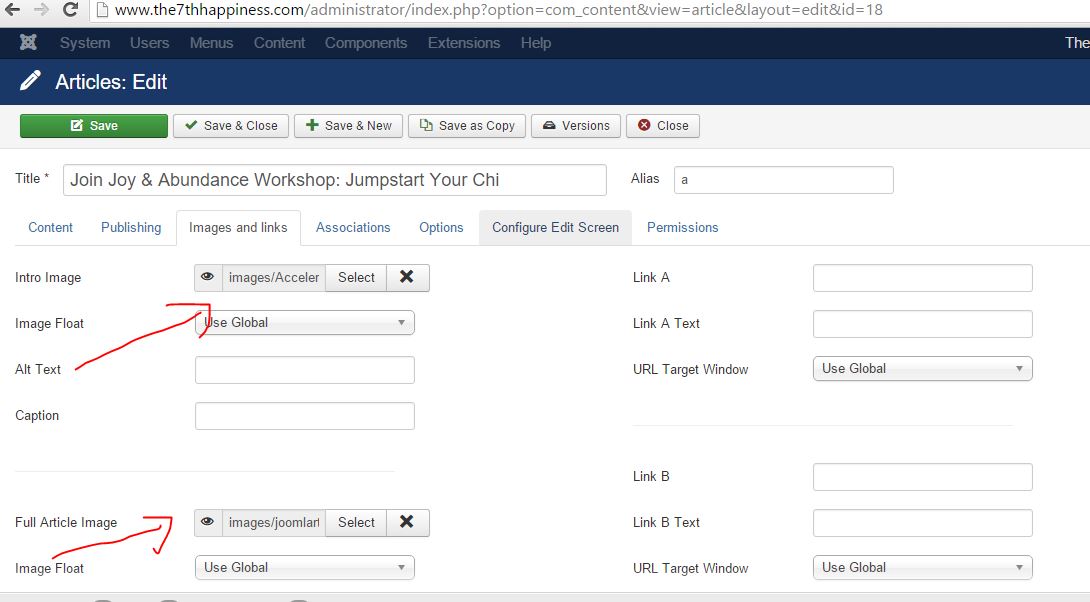1090x602 pixels.
Task: Open the Help menu
Action: 536,43
